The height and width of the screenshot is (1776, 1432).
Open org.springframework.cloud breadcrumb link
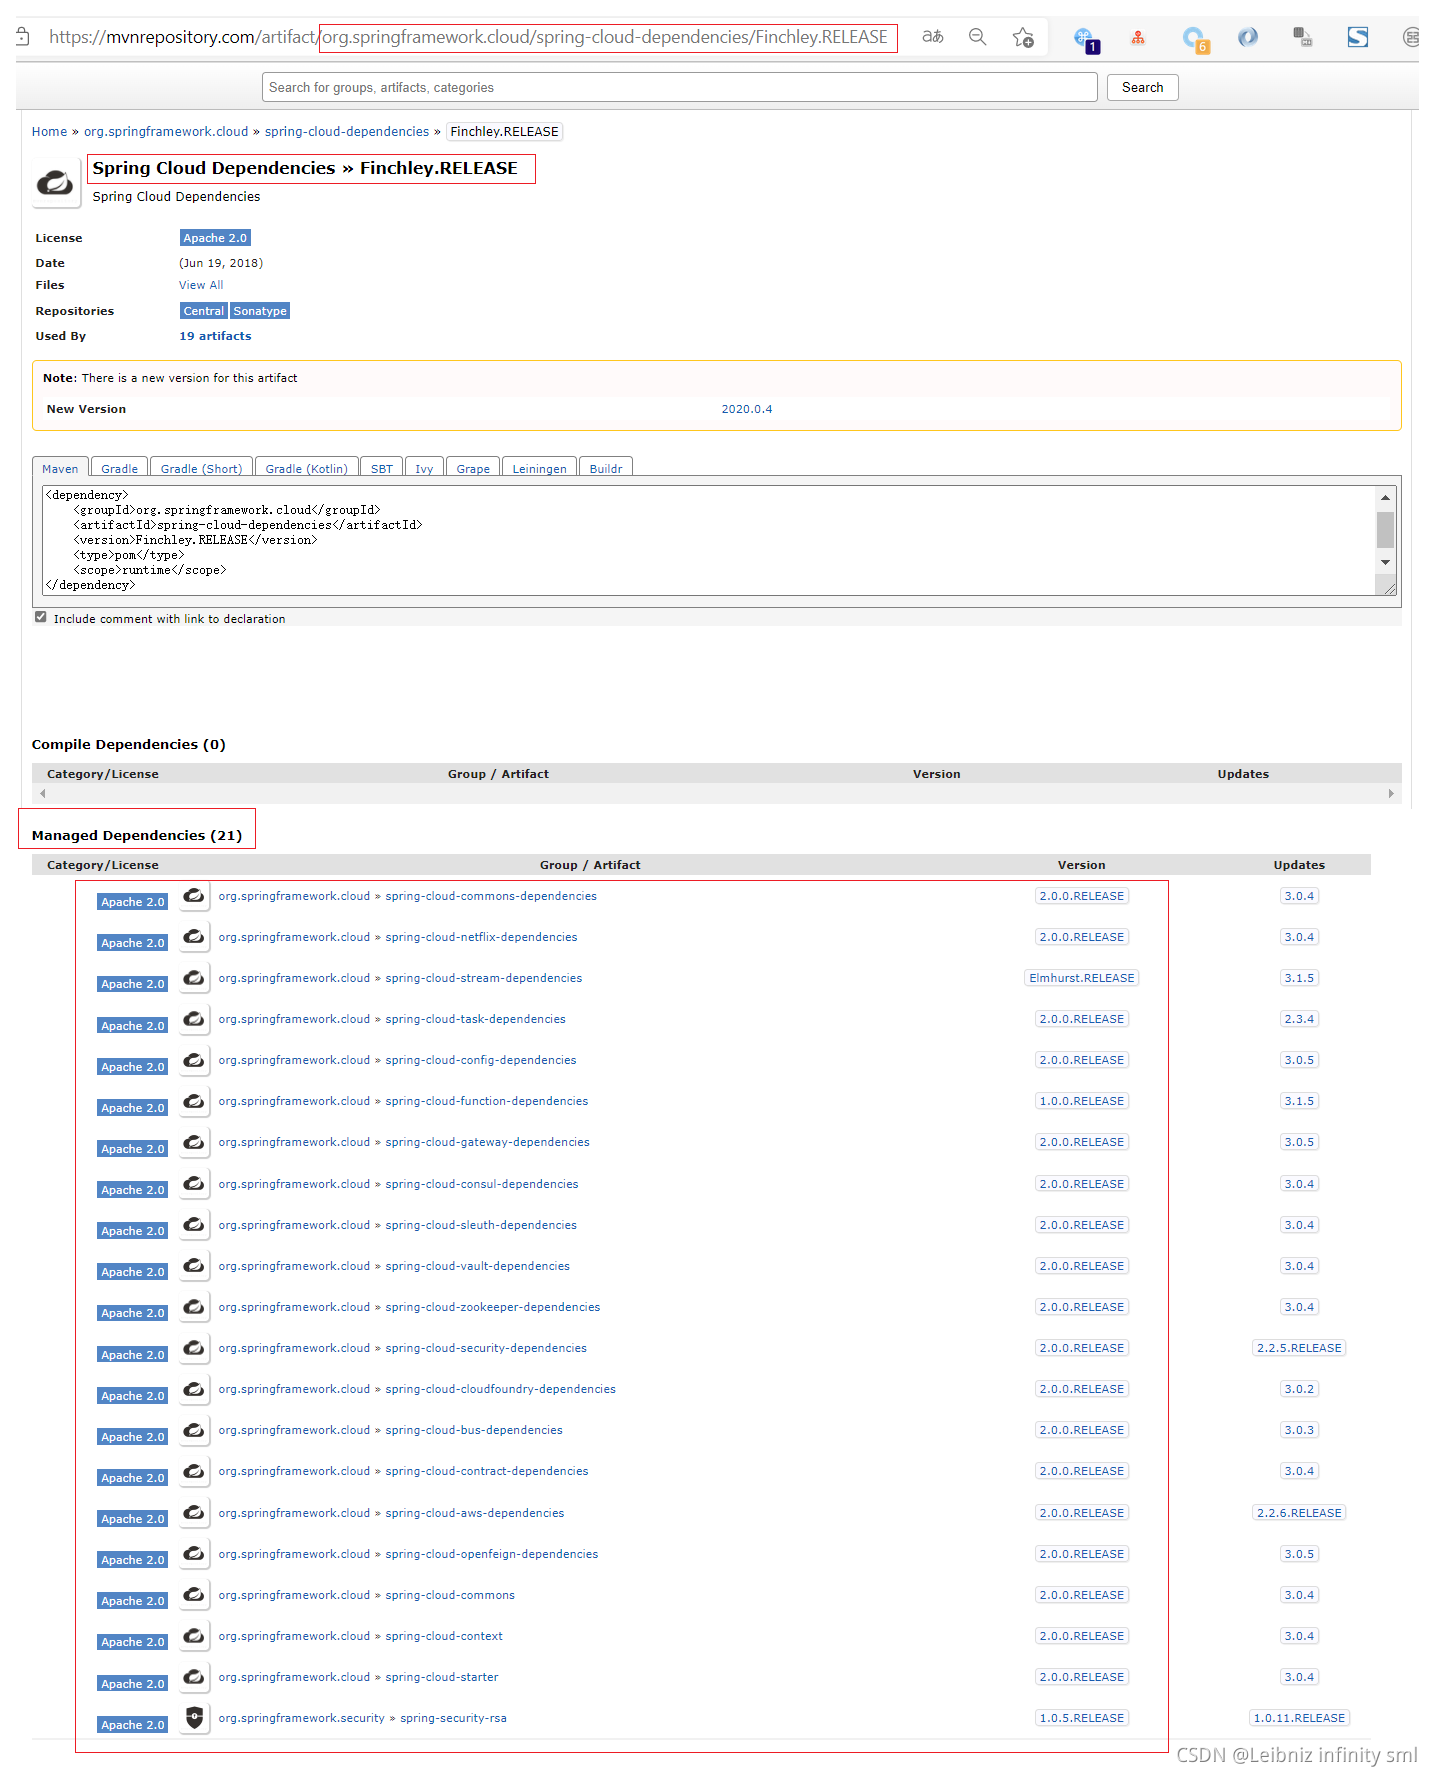(x=166, y=132)
